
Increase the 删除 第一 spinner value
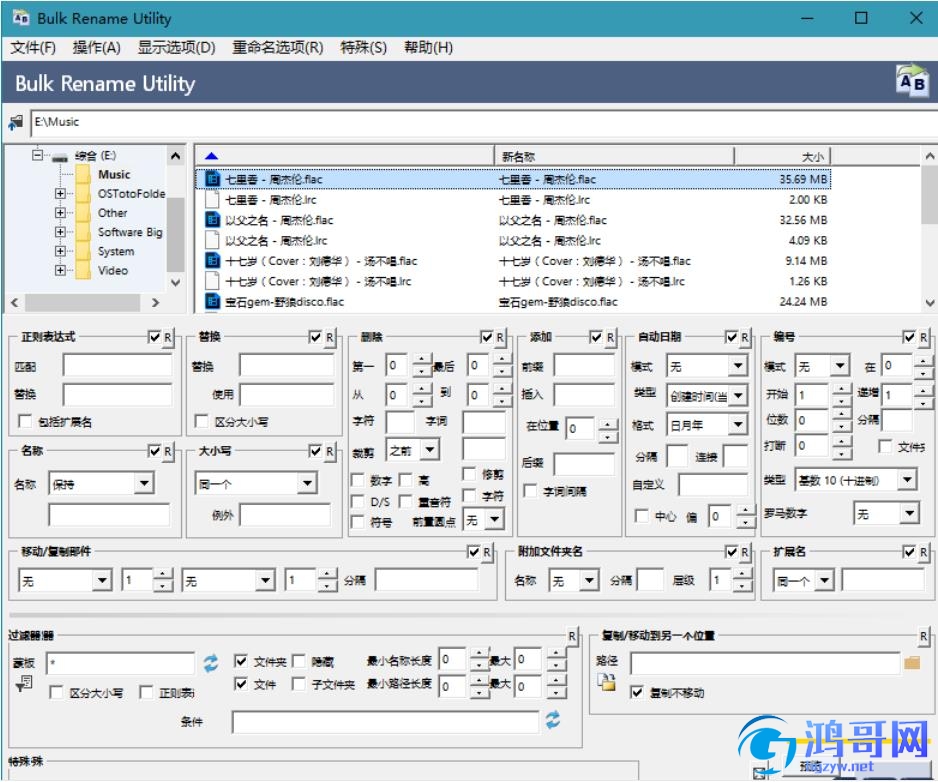[422, 359]
